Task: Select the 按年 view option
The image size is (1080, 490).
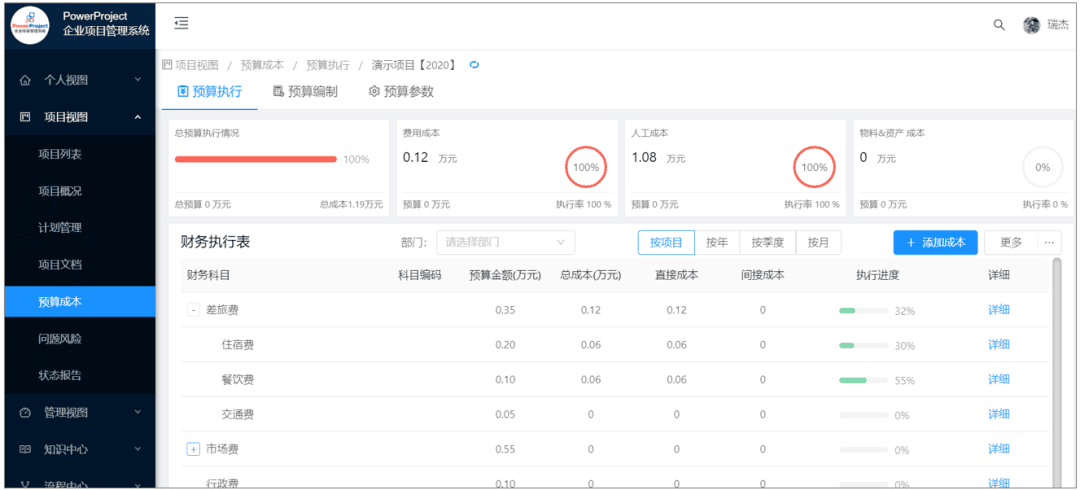Action: coord(716,242)
